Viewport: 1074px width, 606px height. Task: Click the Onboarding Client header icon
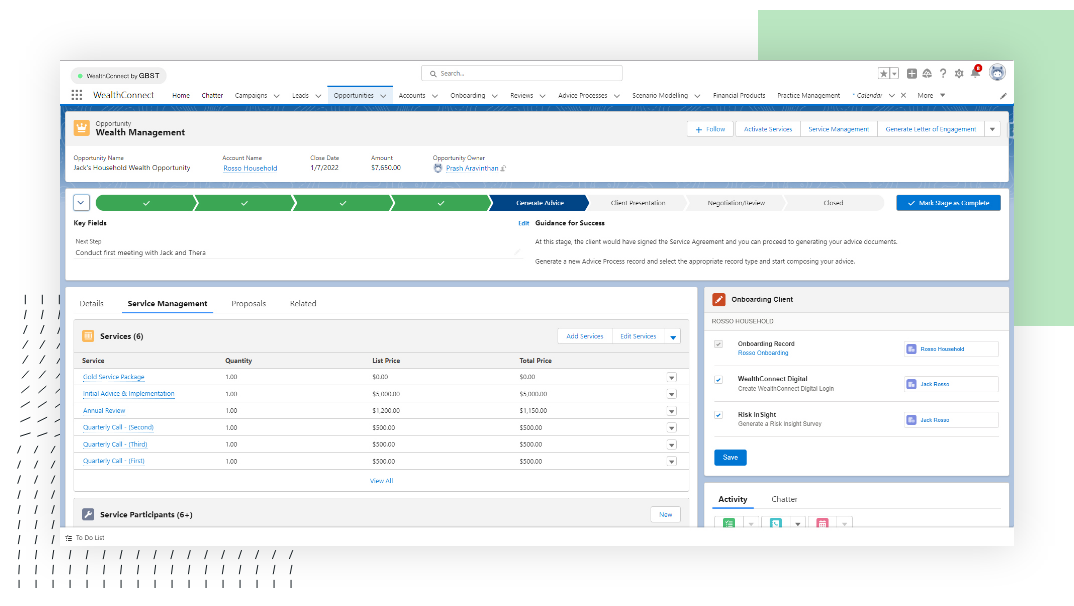(x=719, y=299)
